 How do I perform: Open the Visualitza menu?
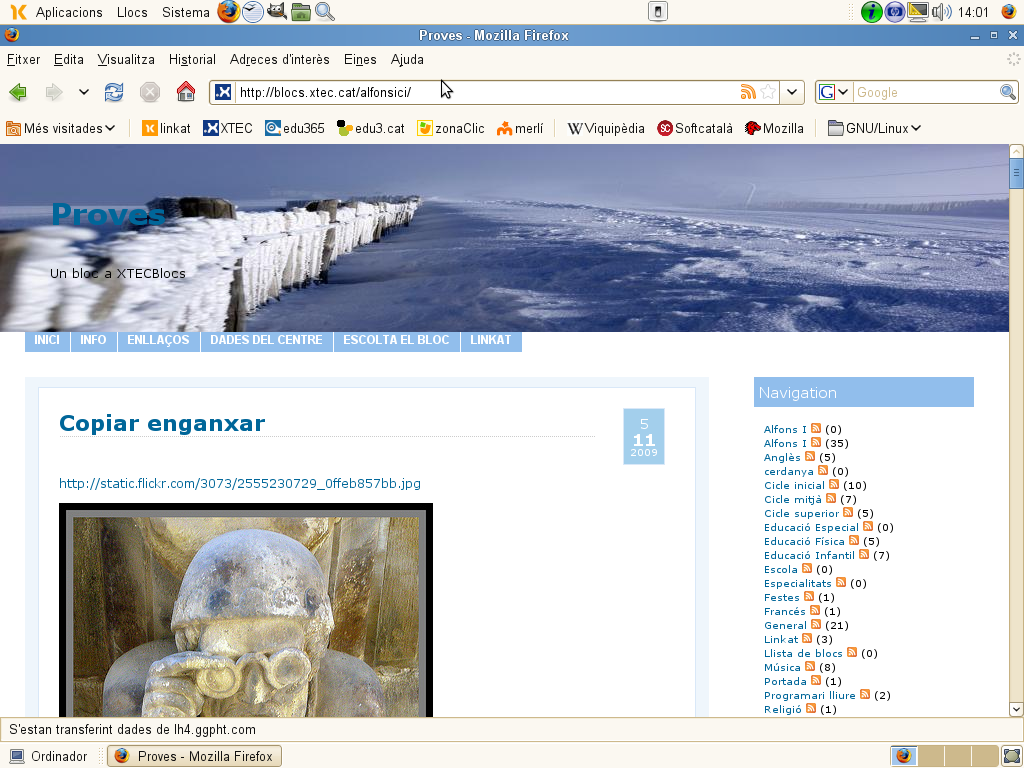click(x=126, y=59)
